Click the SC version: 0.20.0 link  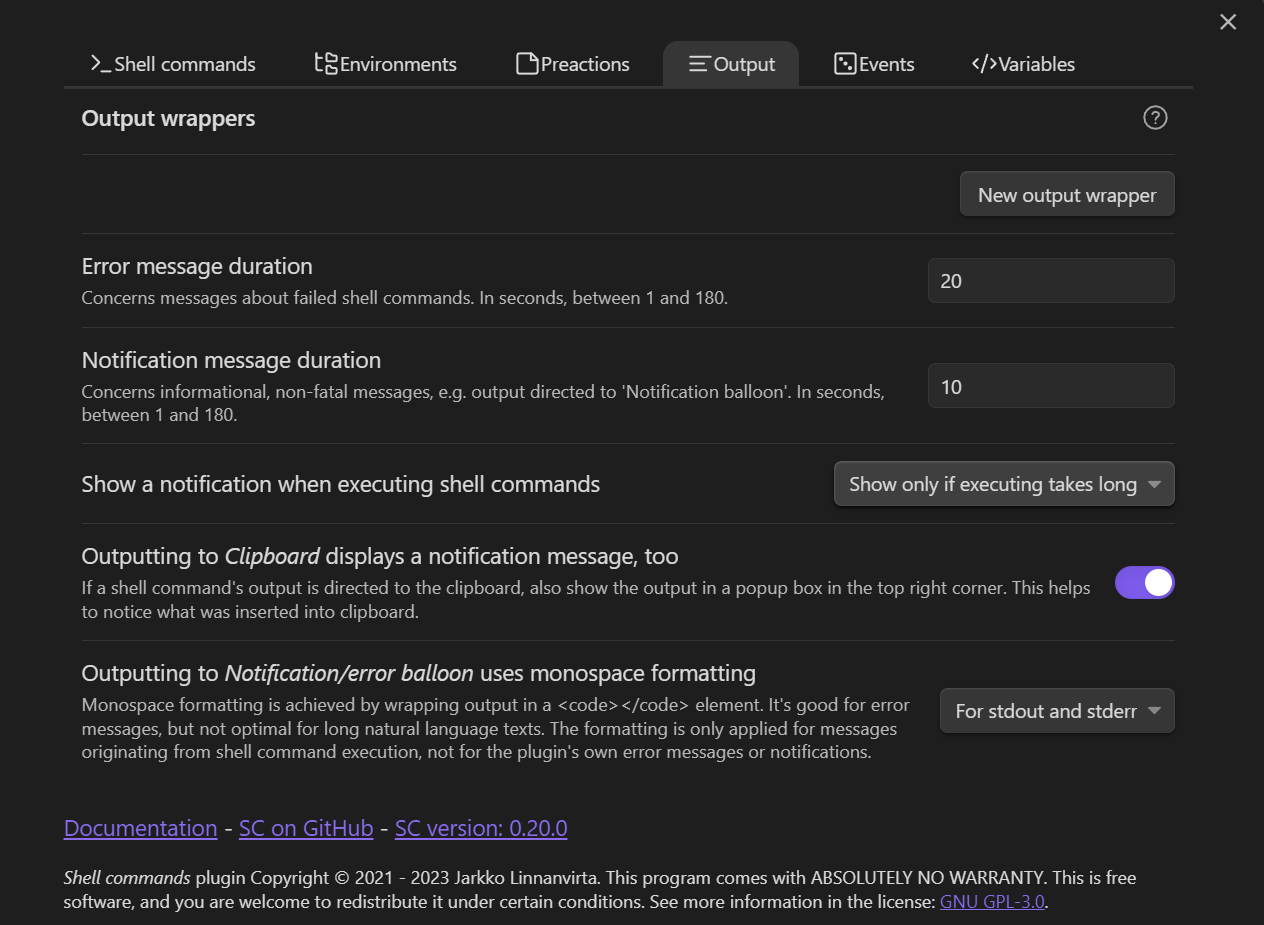tap(481, 828)
